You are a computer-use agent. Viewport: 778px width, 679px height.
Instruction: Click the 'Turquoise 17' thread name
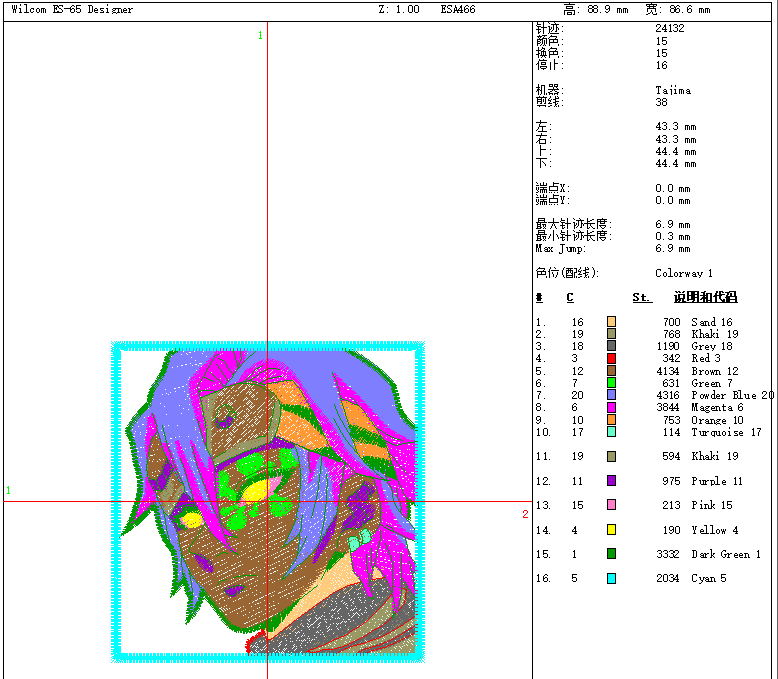[726, 432]
